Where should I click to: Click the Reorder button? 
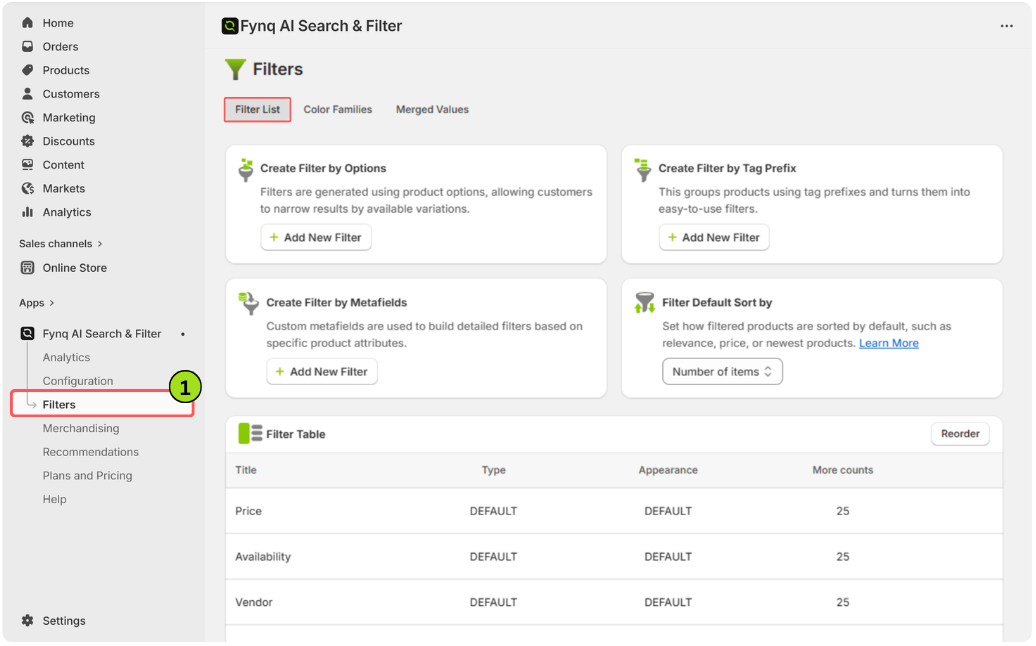(x=961, y=435)
